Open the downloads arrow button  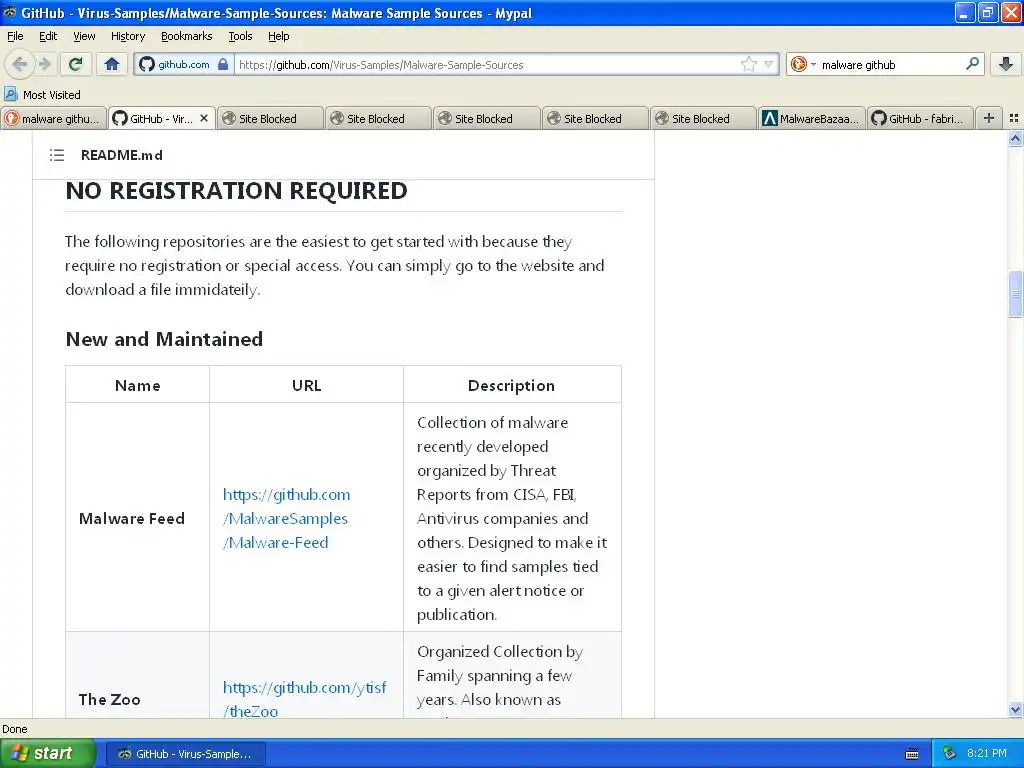click(x=1006, y=64)
